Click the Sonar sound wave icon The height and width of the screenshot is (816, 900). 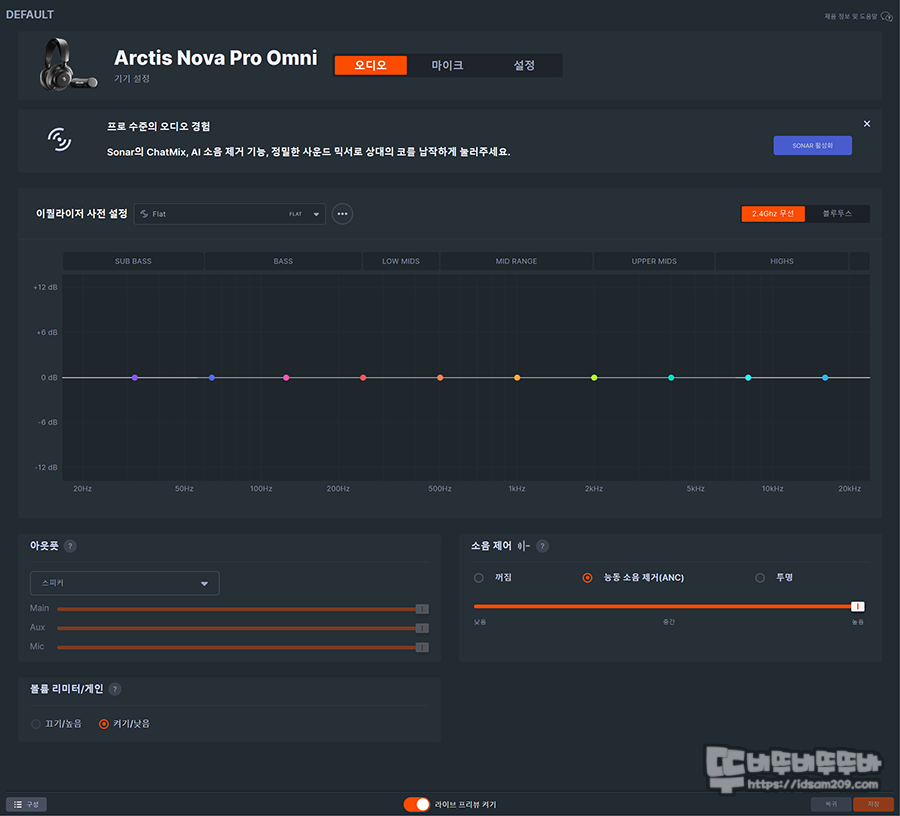pyautogui.click(x=59, y=139)
